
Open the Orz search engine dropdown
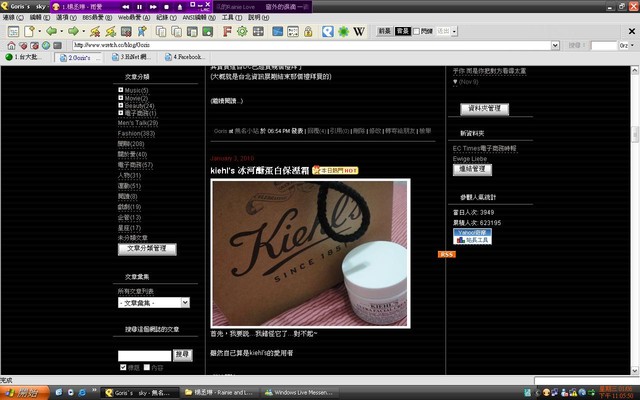tap(633, 46)
